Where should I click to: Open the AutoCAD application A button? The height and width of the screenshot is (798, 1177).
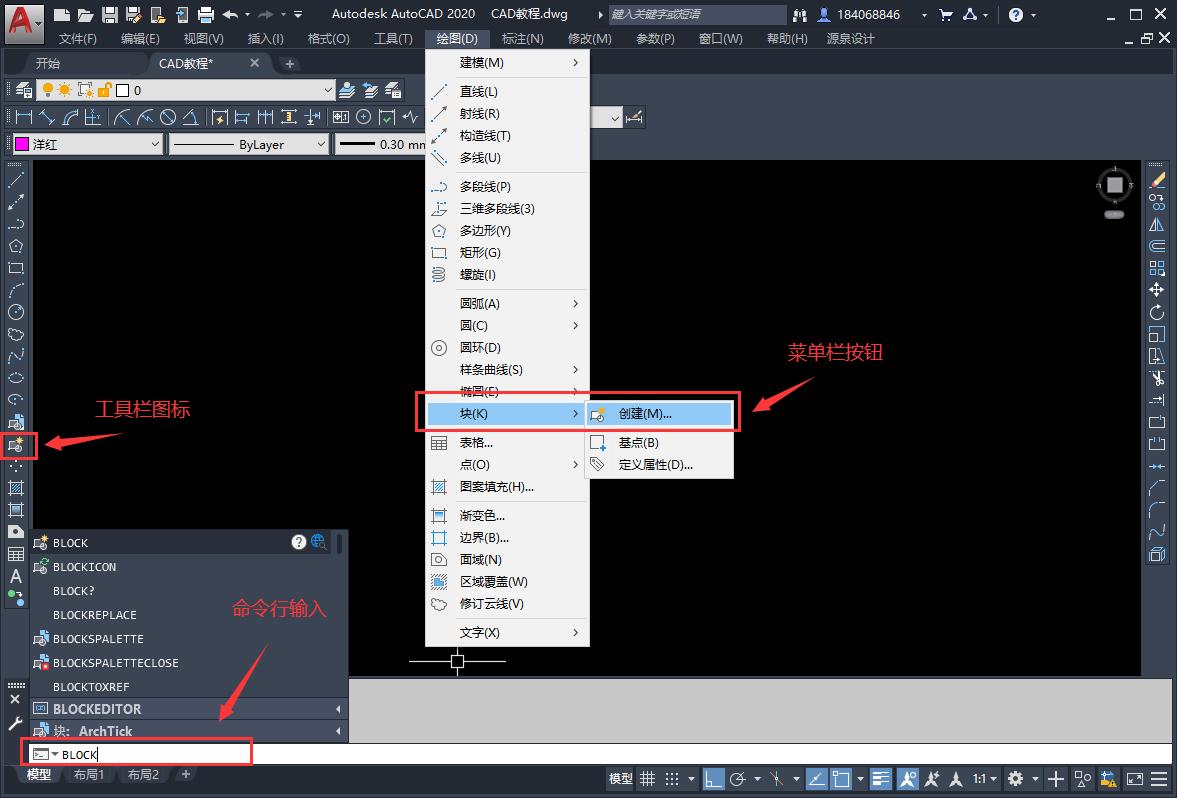point(22,23)
